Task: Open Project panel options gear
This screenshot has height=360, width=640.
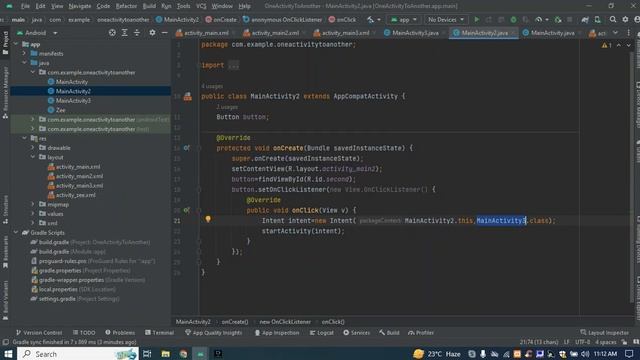Action: (x=152, y=33)
